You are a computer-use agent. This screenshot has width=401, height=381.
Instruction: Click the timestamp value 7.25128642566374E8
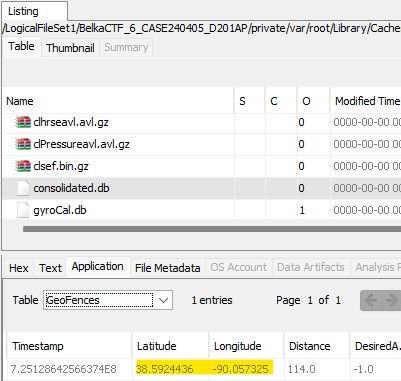click(x=63, y=369)
